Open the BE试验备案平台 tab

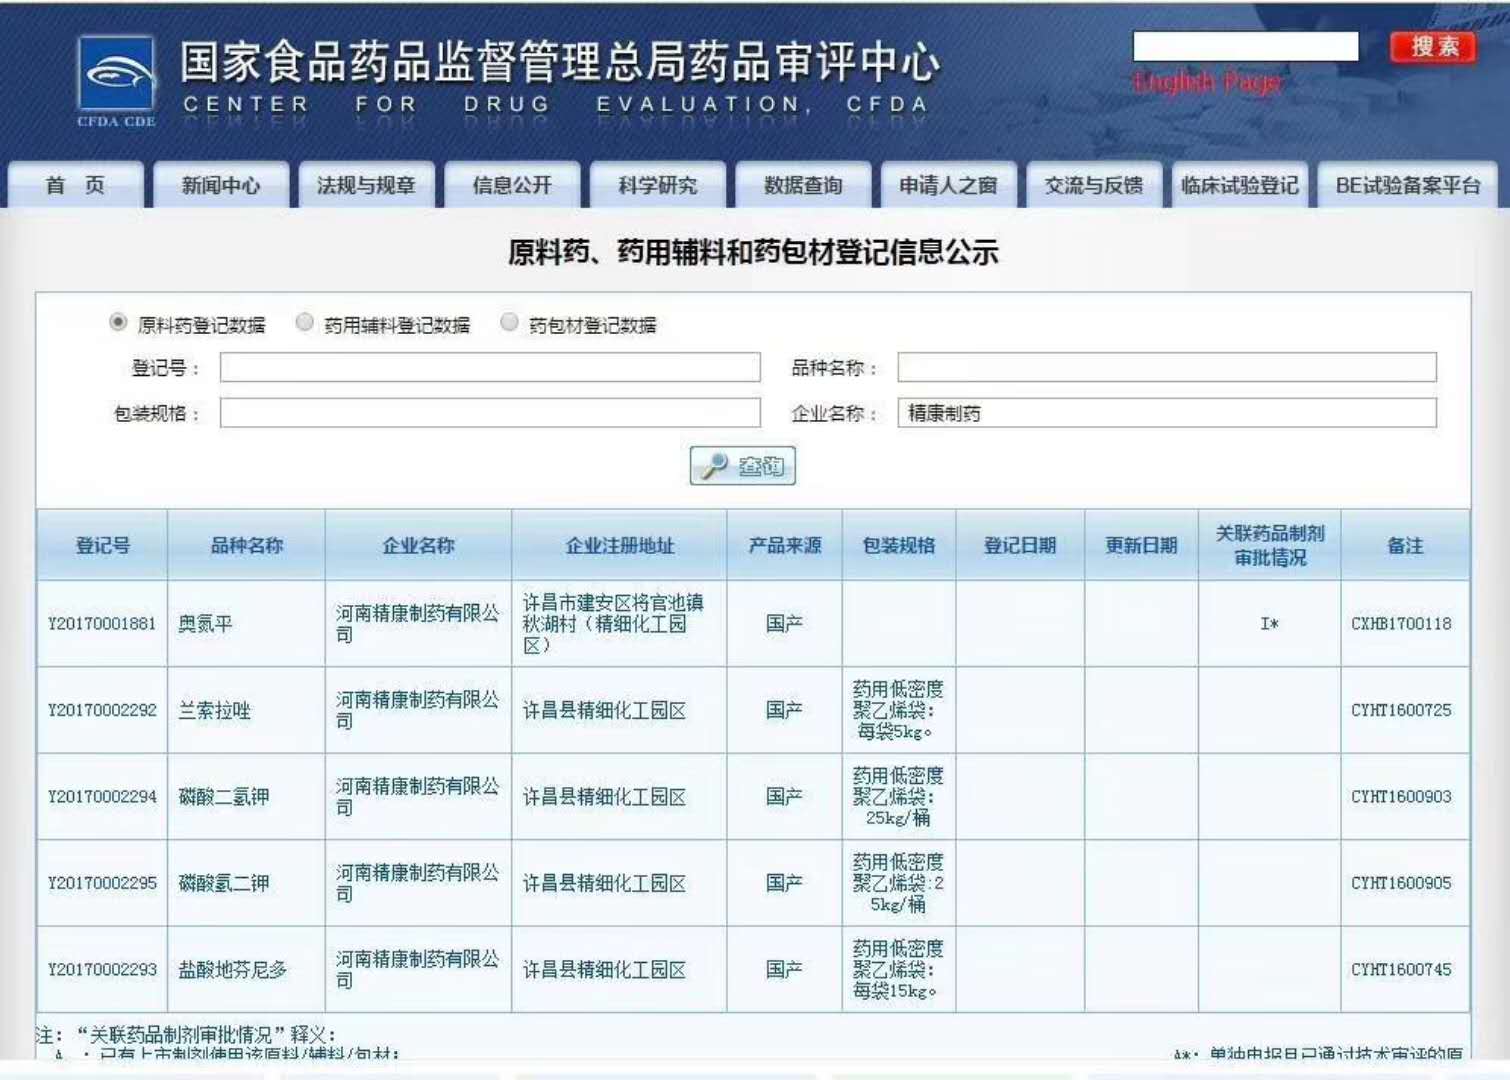coord(1407,185)
